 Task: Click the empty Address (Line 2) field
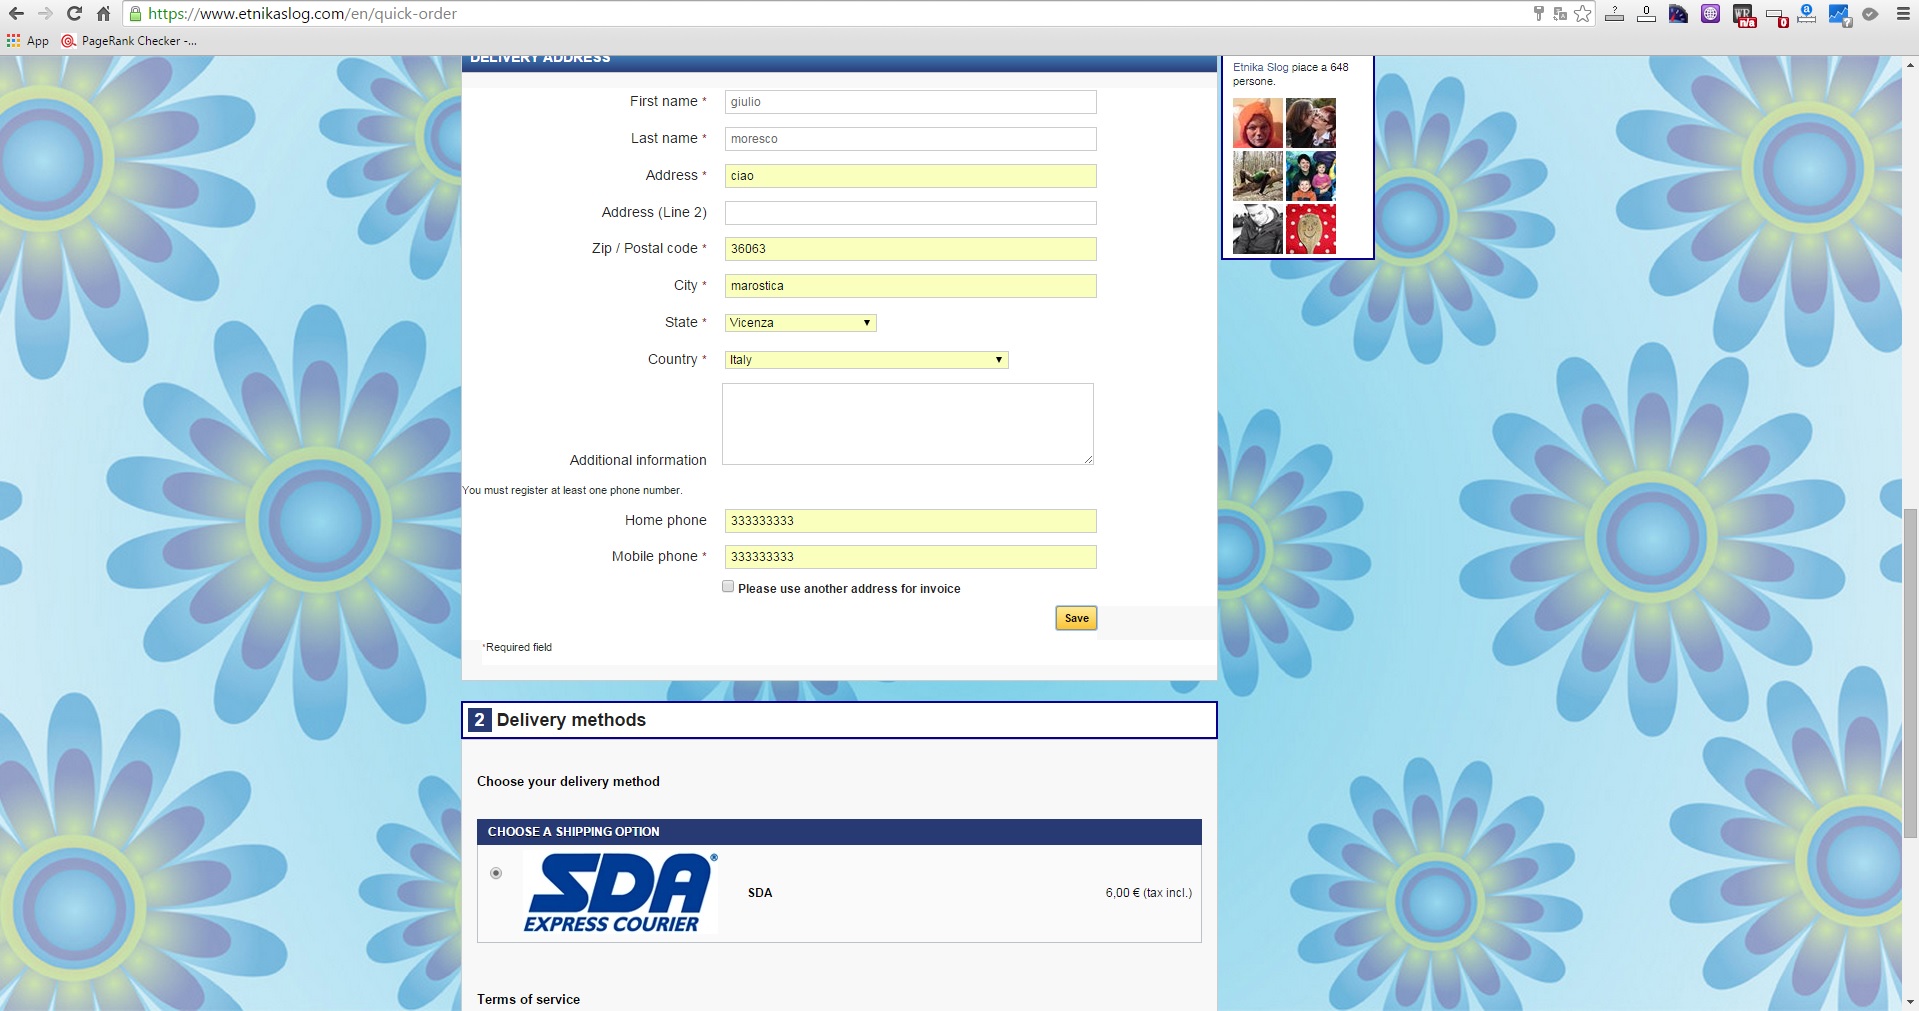tap(910, 213)
